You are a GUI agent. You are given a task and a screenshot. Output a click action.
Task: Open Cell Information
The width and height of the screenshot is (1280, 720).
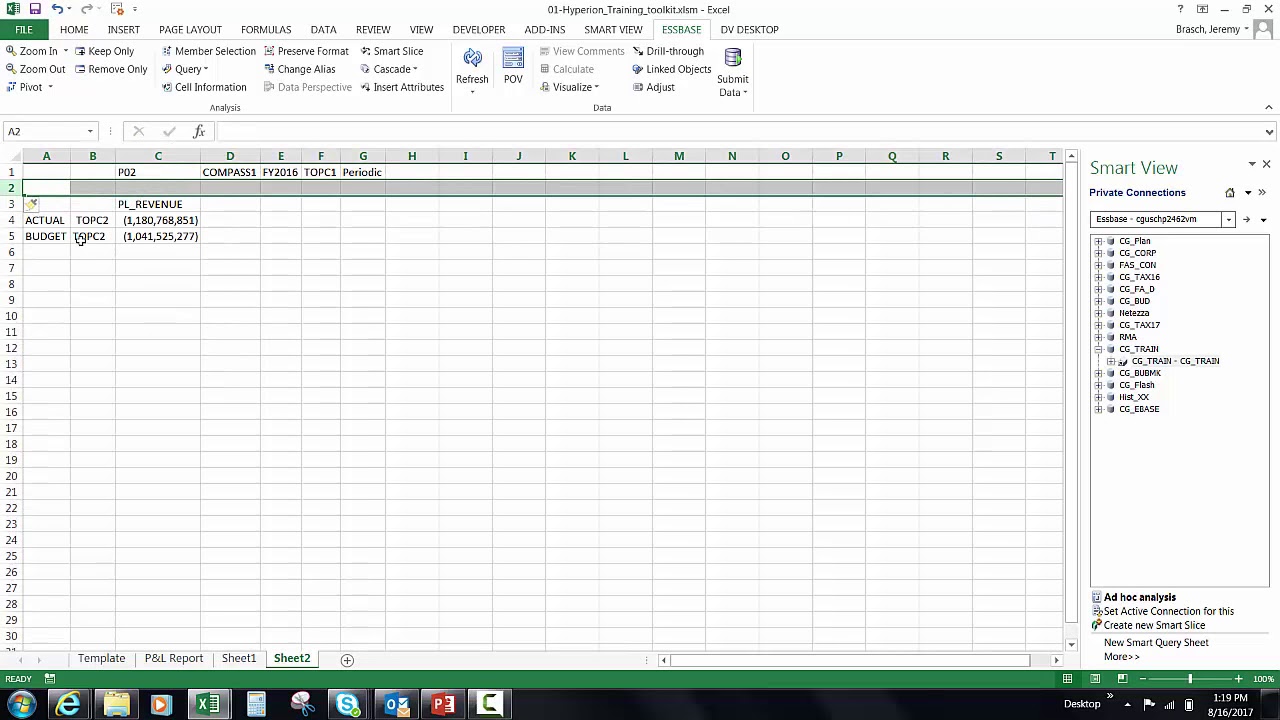point(204,87)
